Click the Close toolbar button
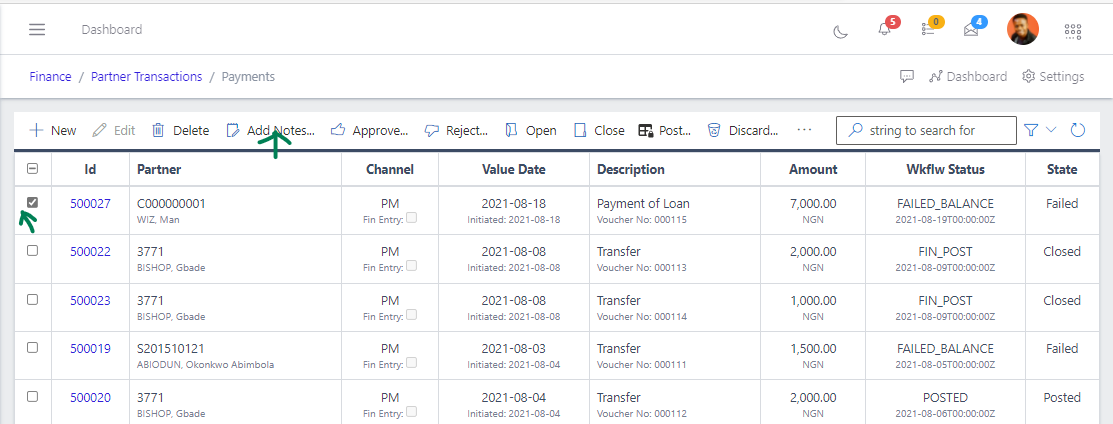1113x424 pixels. tap(598, 131)
